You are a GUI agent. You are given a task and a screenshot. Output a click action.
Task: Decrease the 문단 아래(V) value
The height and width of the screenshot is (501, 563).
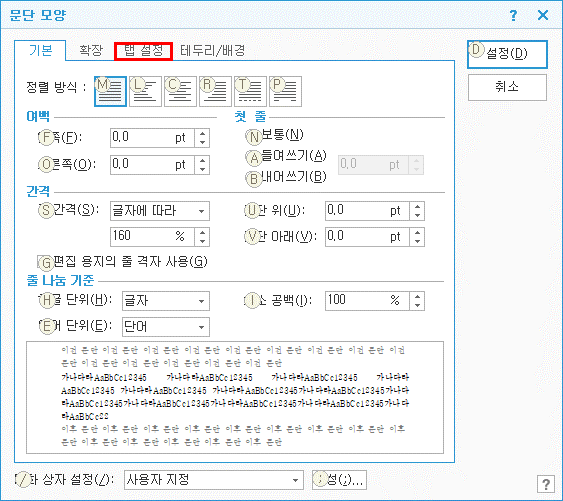click(x=417, y=242)
